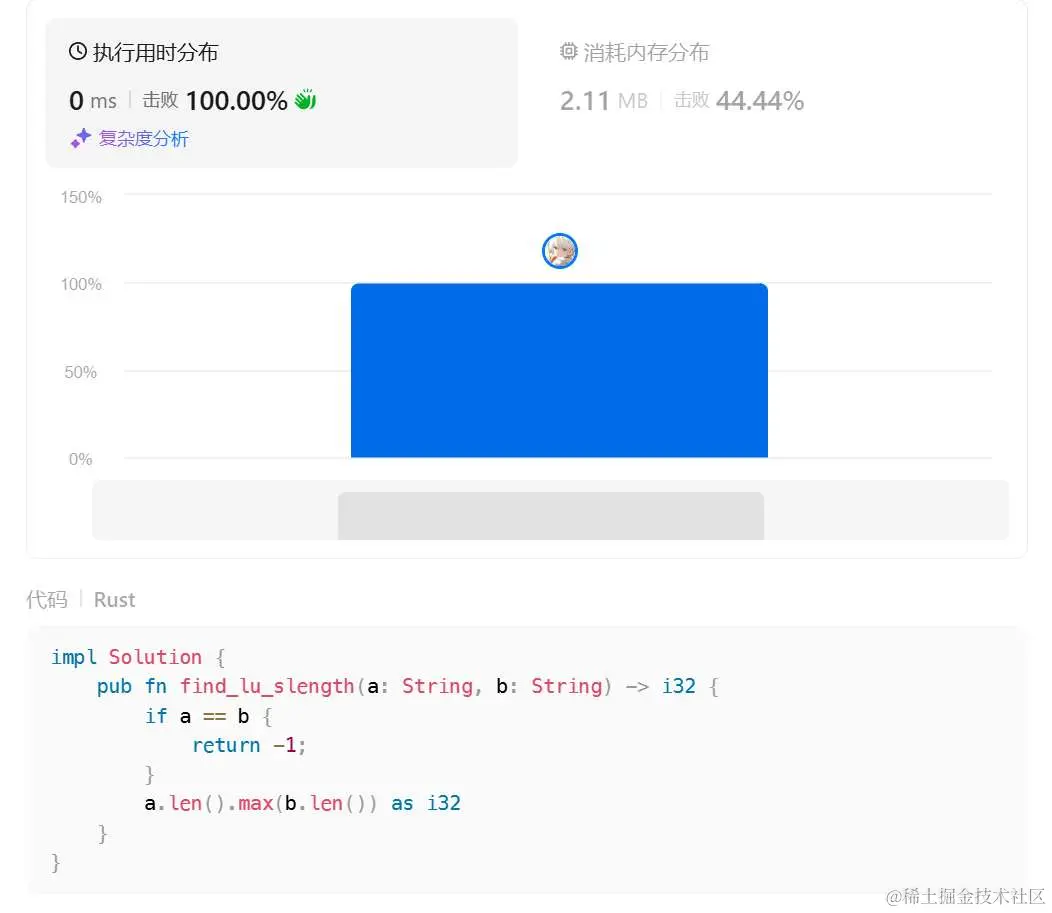Viewport: 1052px width, 913px height.
Task: Click the 44.44% memory beat percentage
Action: pos(760,101)
